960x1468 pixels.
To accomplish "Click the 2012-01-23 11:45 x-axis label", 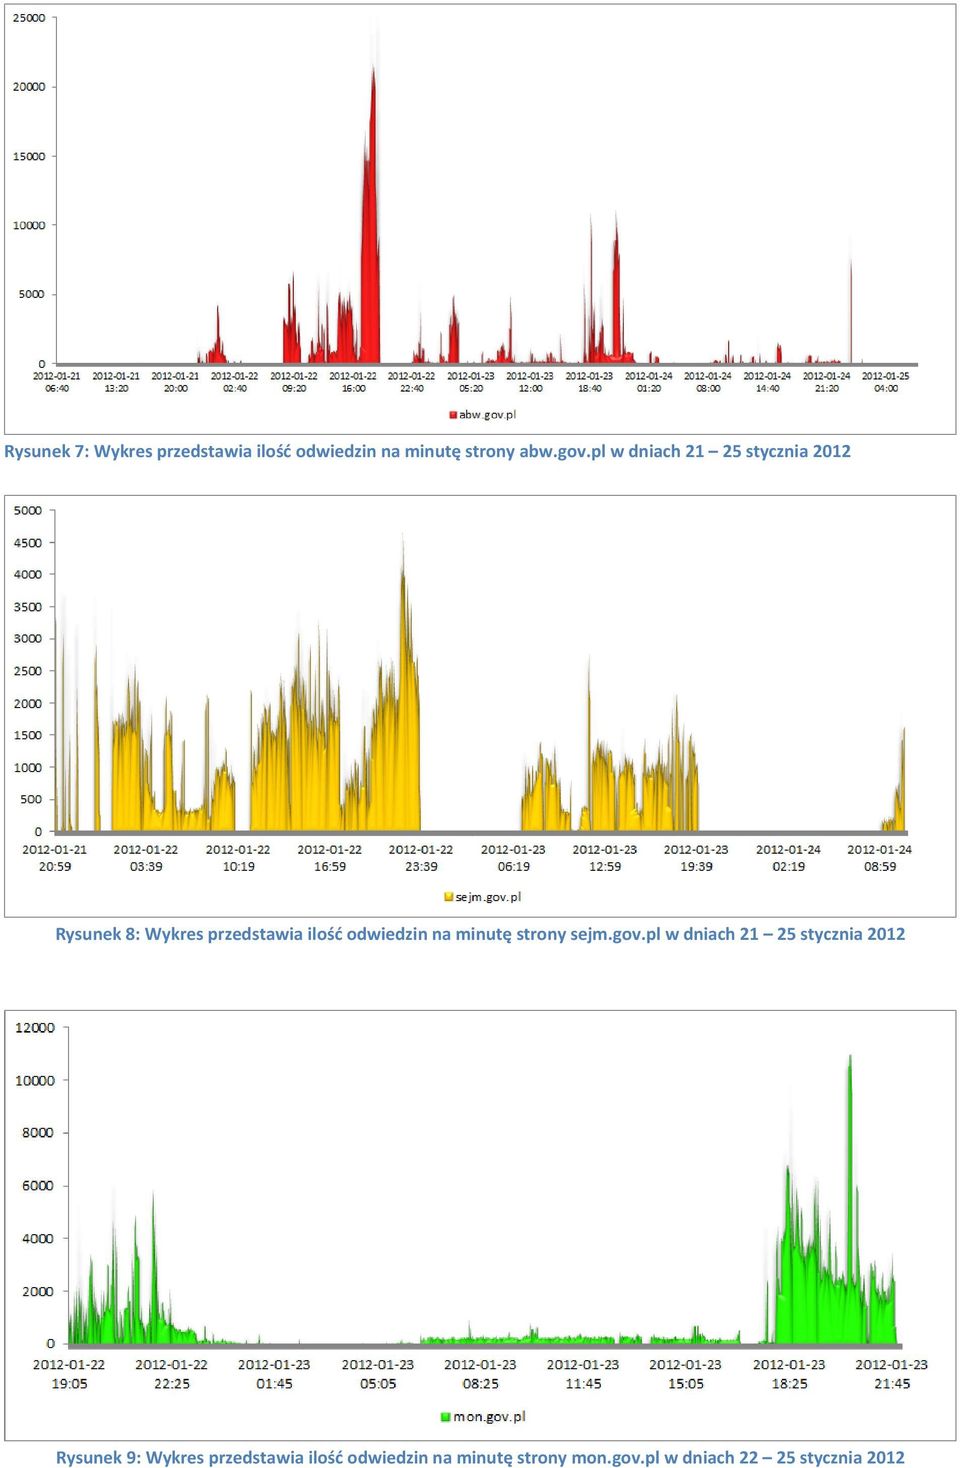I will coord(583,1374).
